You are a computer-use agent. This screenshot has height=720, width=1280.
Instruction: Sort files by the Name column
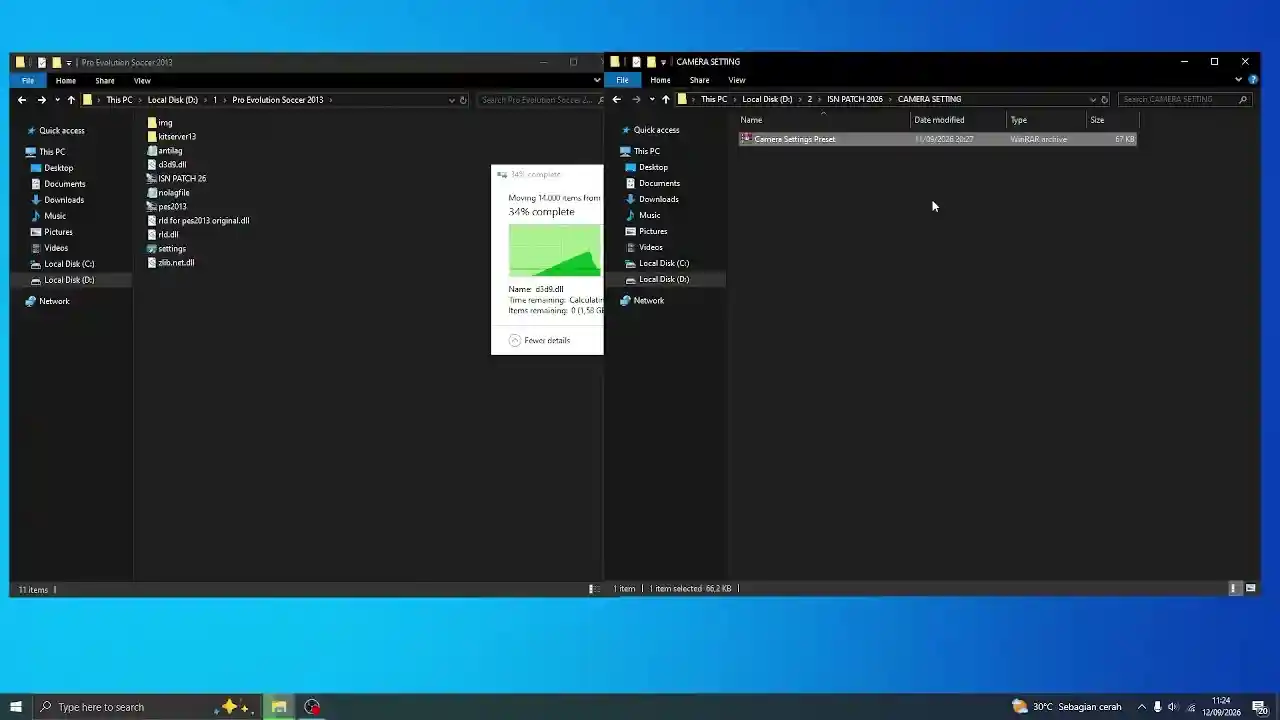tap(824, 120)
